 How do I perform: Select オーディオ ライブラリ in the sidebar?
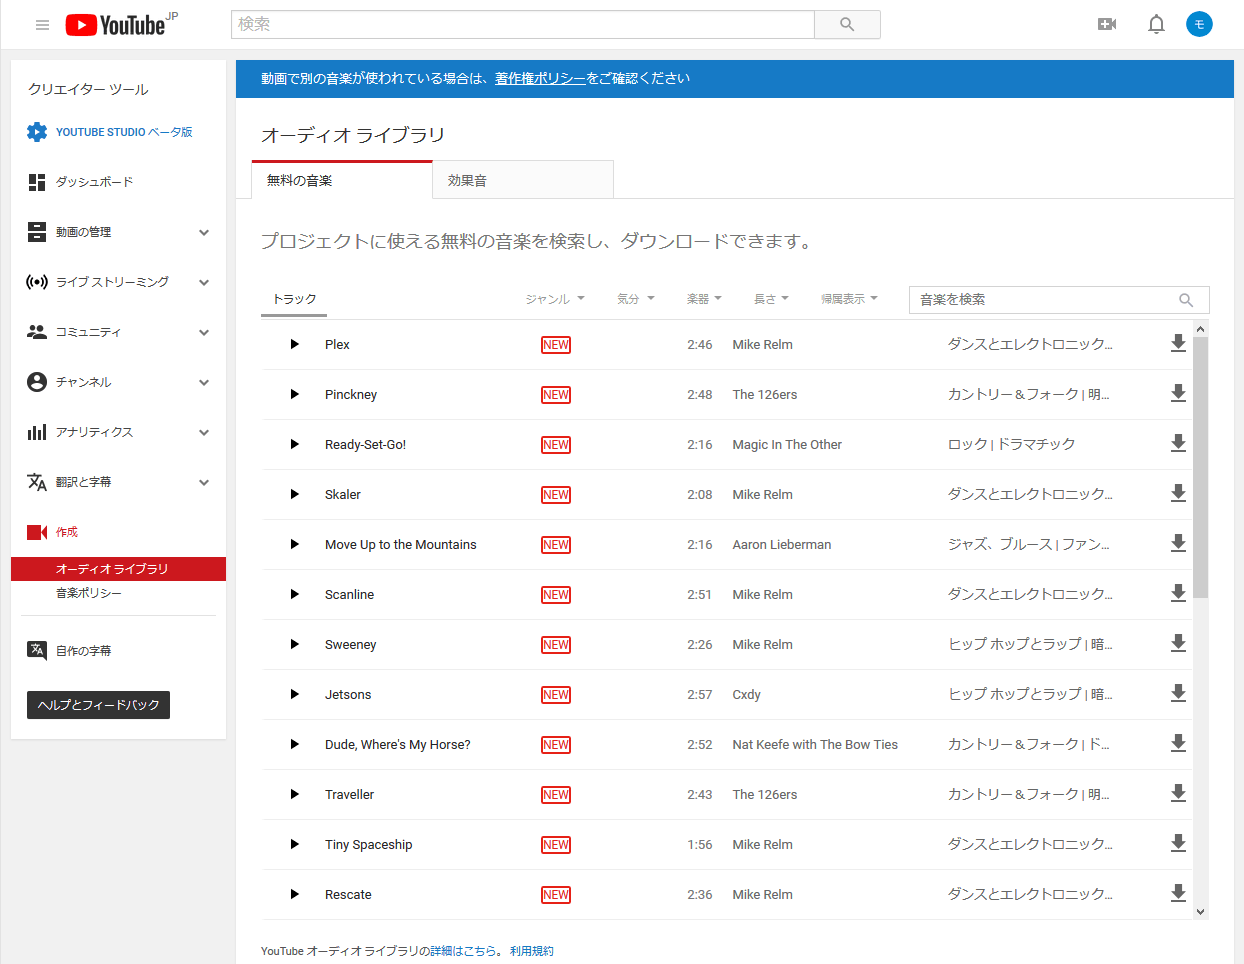click(x=119, y=569)
